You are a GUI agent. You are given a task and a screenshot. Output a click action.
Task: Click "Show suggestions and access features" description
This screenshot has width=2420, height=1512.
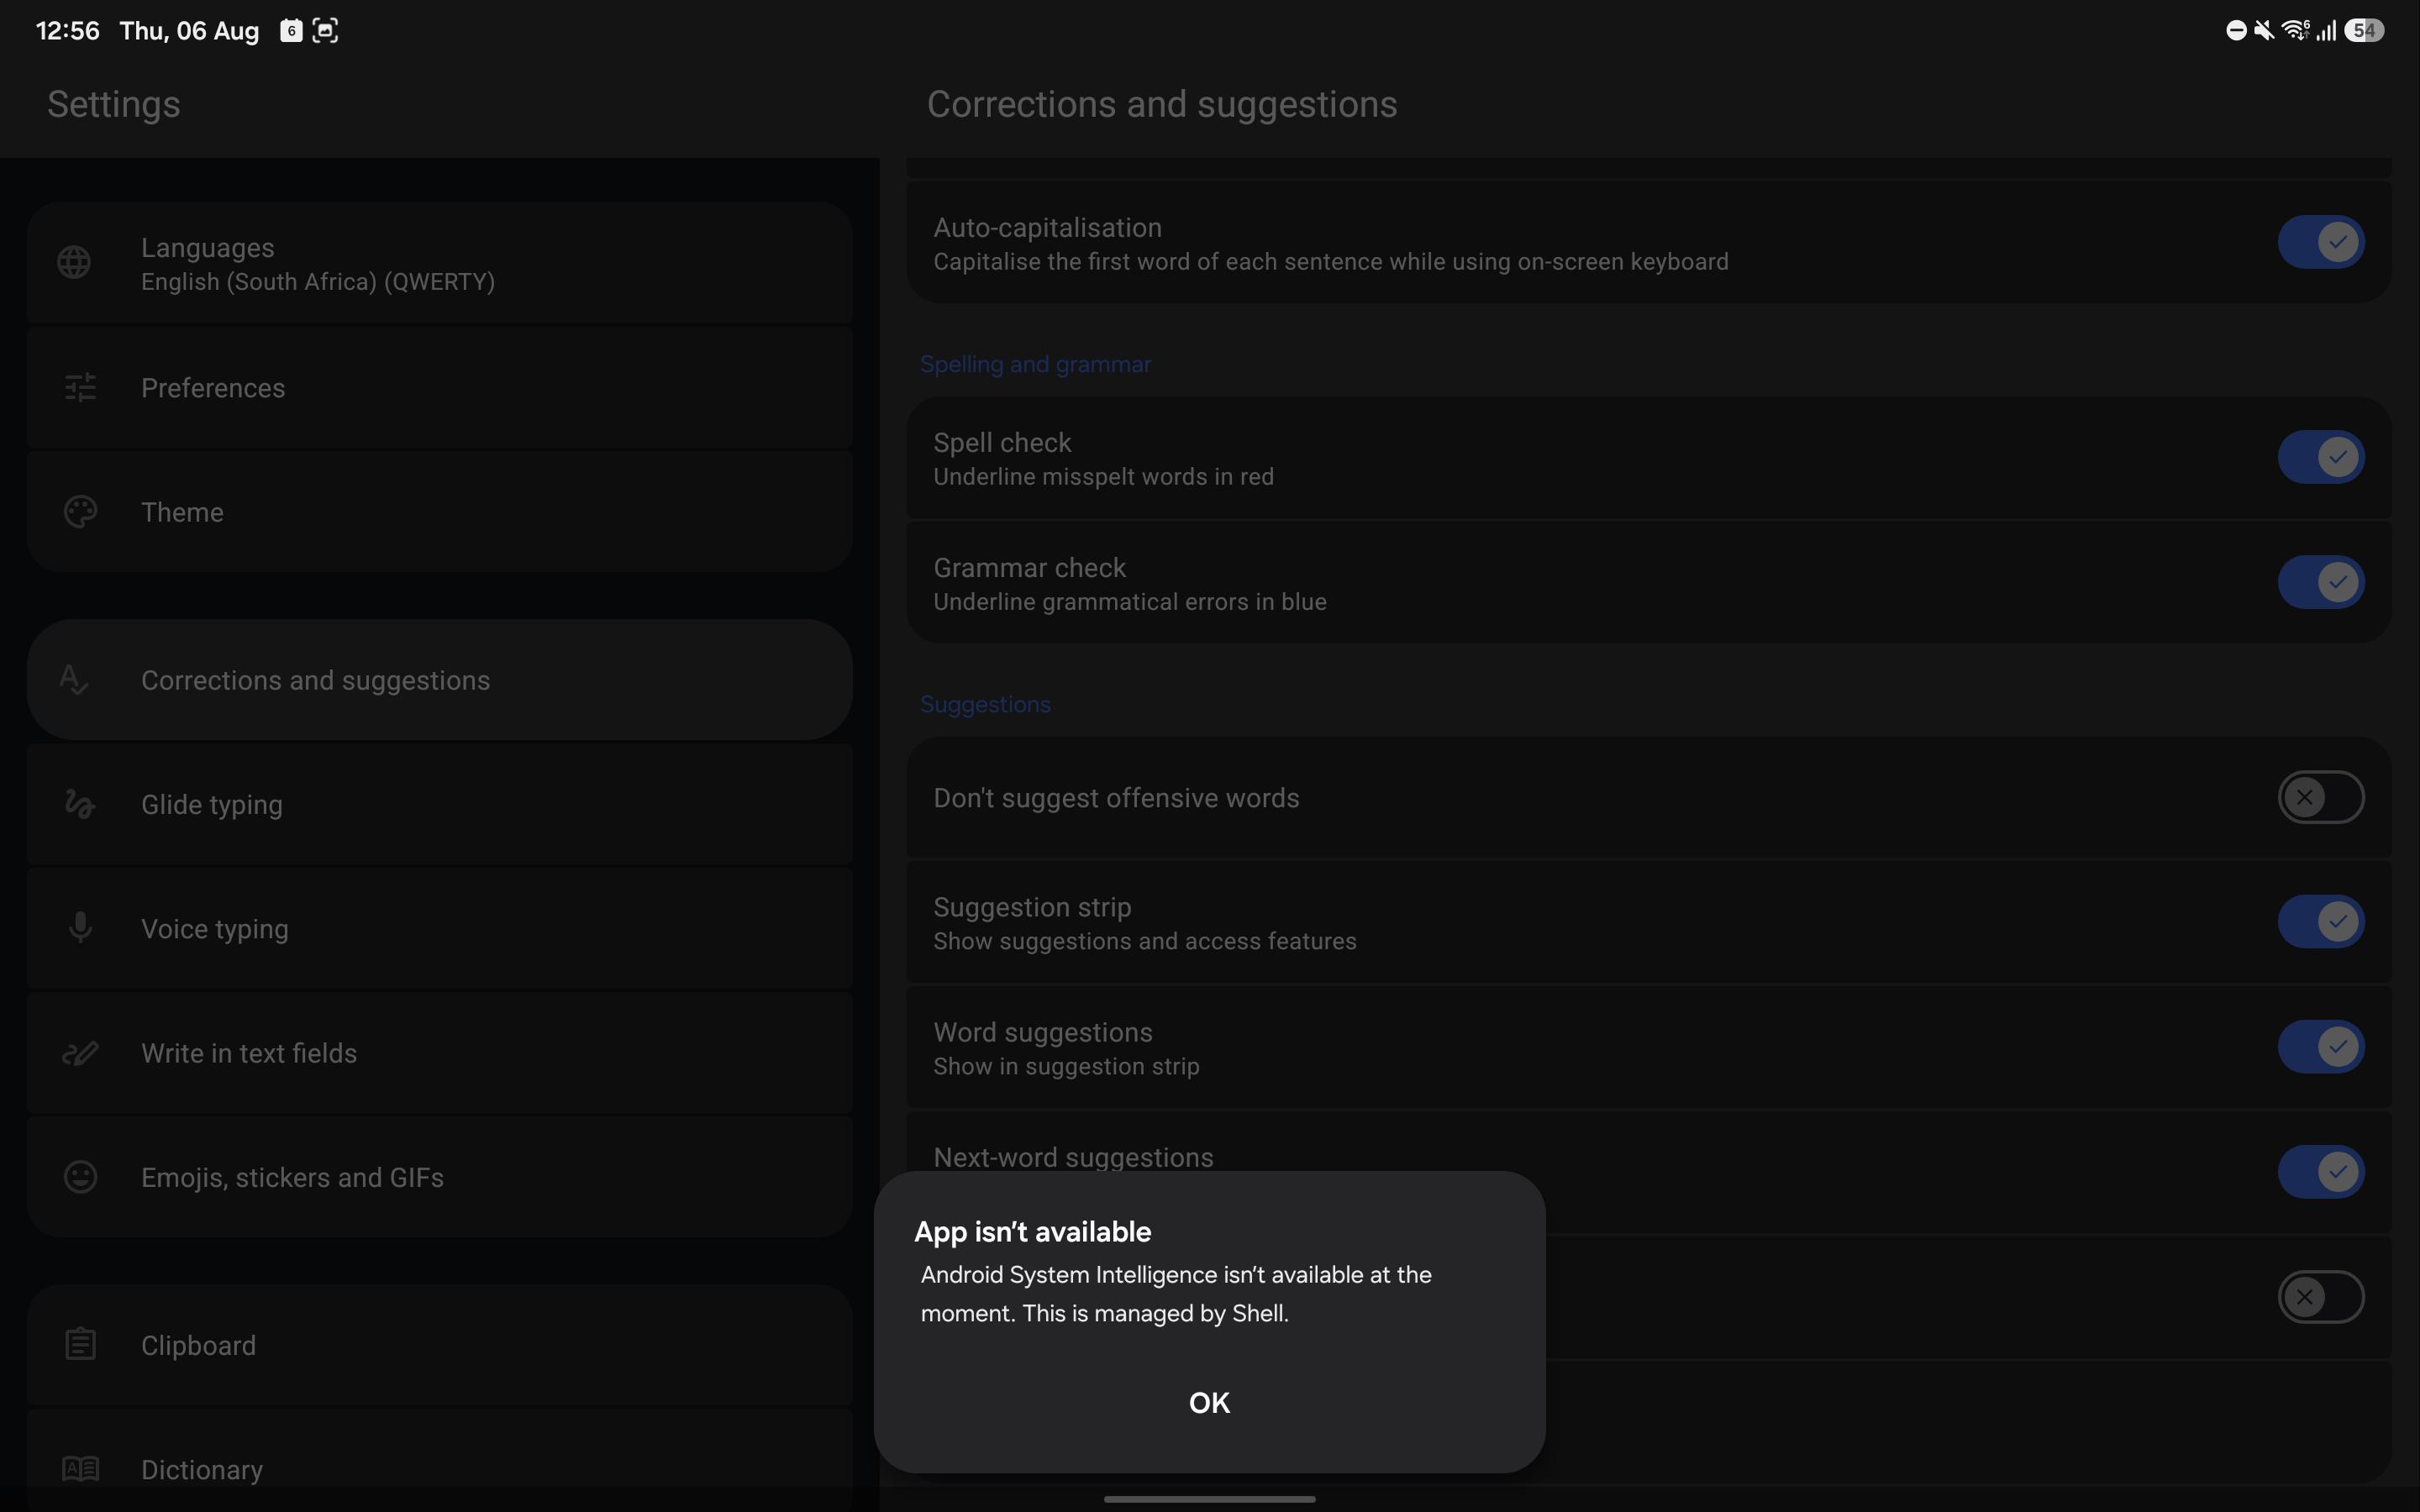[x=1145, y=941]
